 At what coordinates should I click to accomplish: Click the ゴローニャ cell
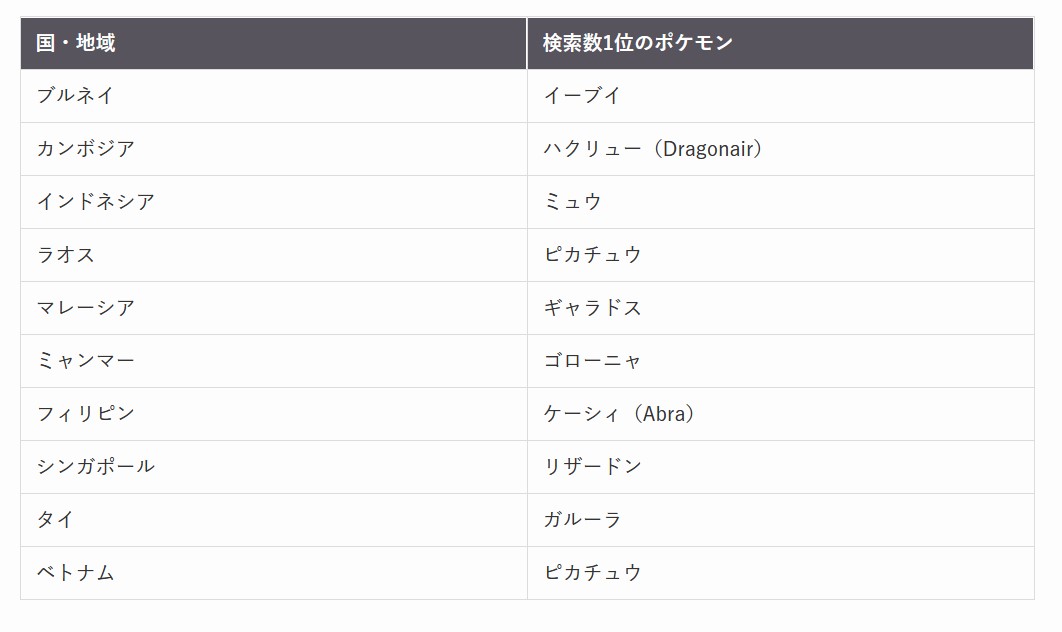tap(593, 361)
